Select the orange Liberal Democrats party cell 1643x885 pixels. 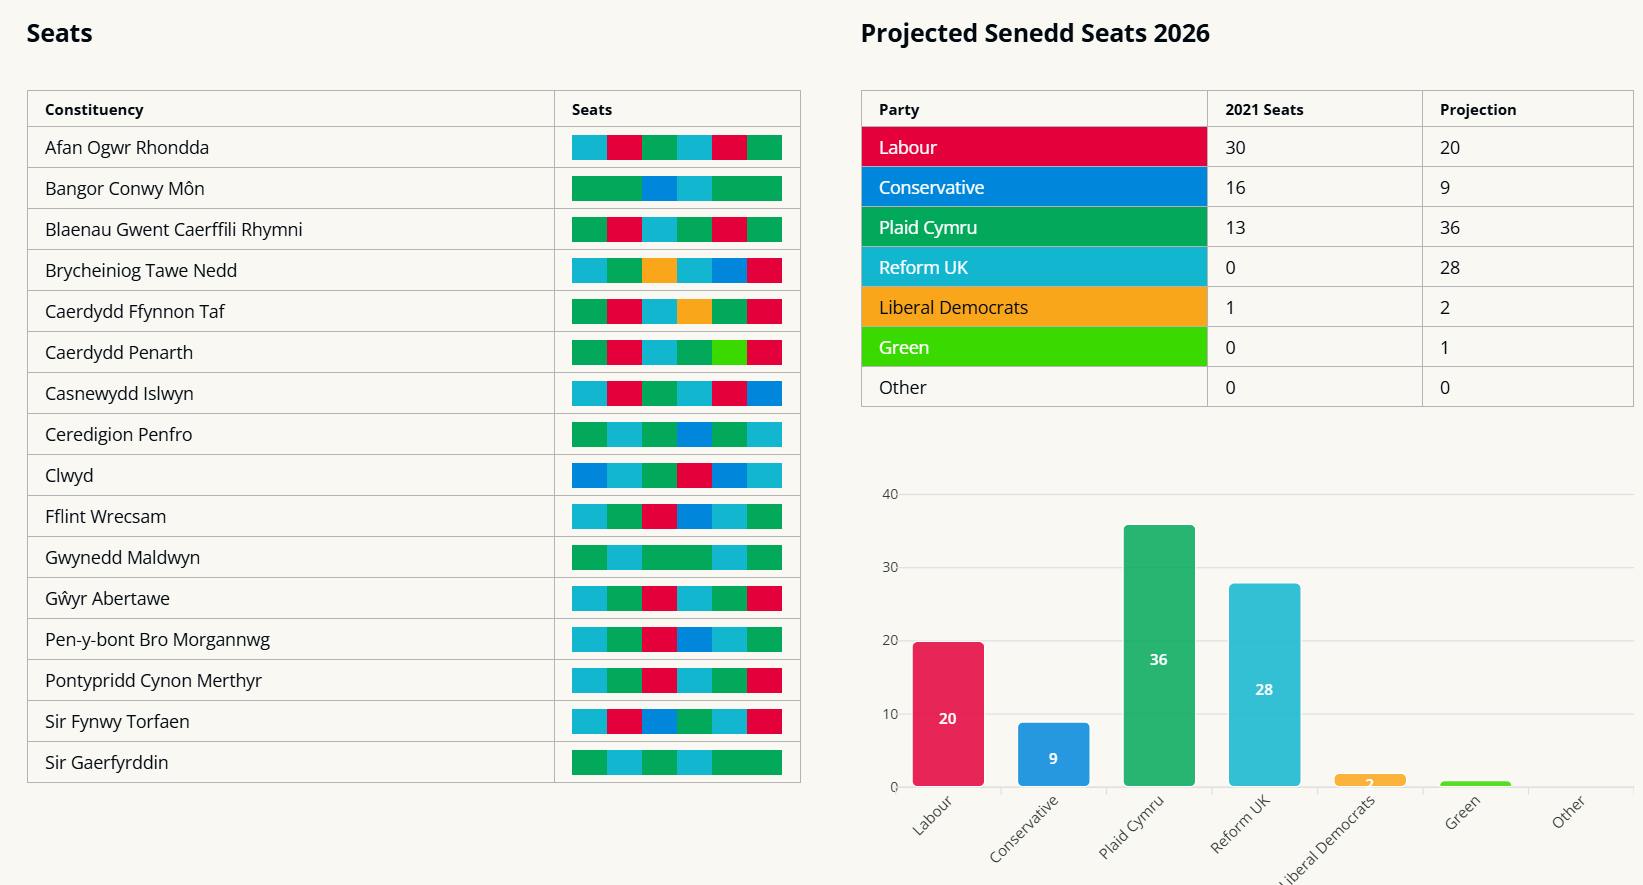pos(1034,307)
